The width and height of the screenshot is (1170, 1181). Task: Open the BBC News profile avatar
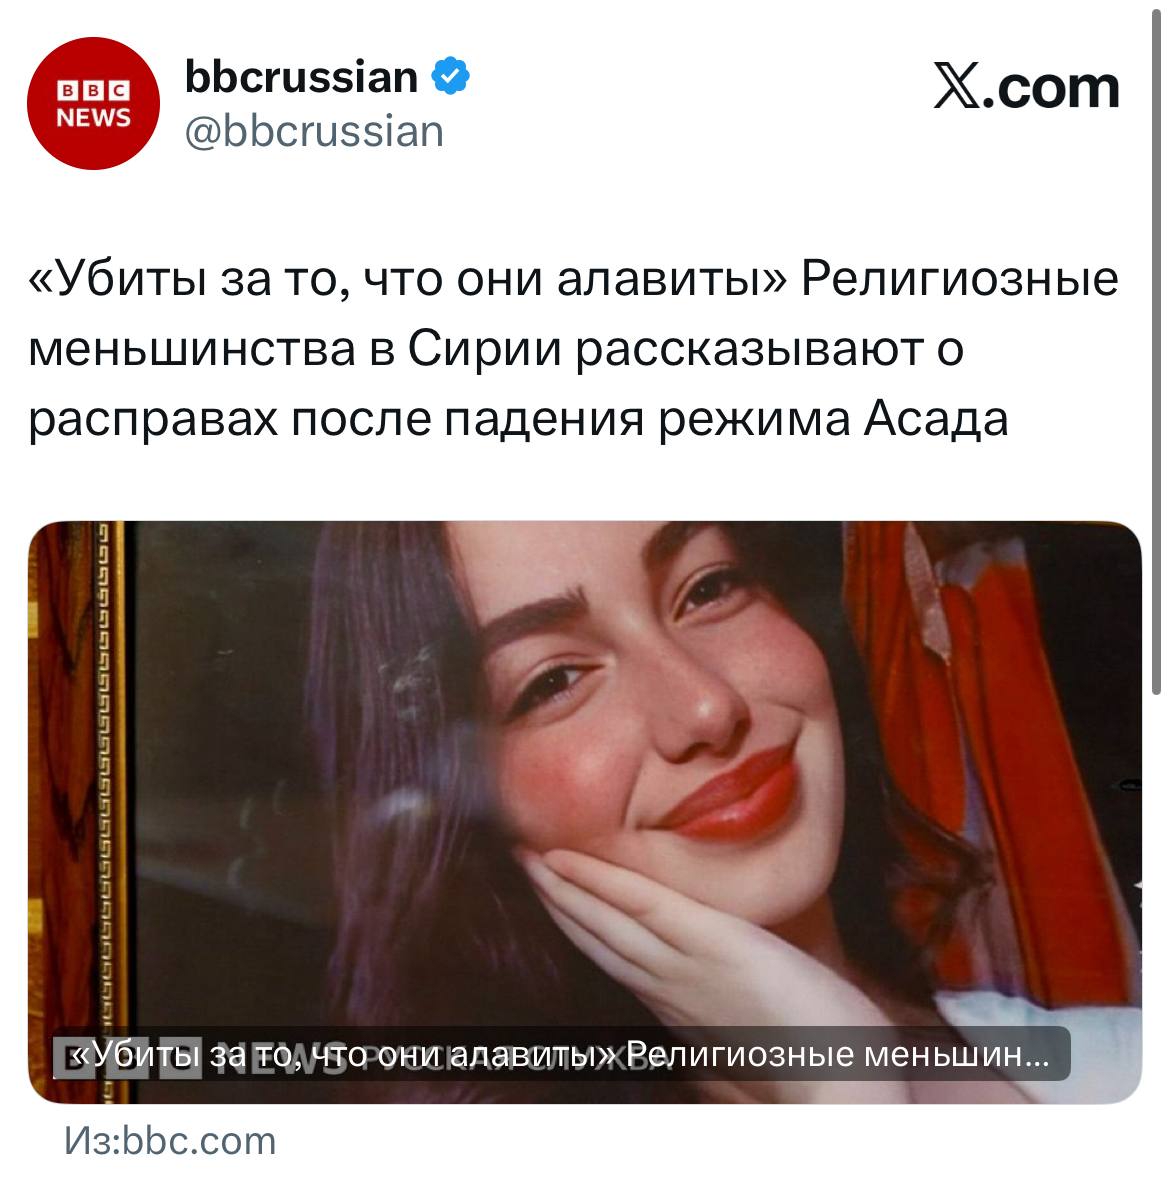click(93, 103)
